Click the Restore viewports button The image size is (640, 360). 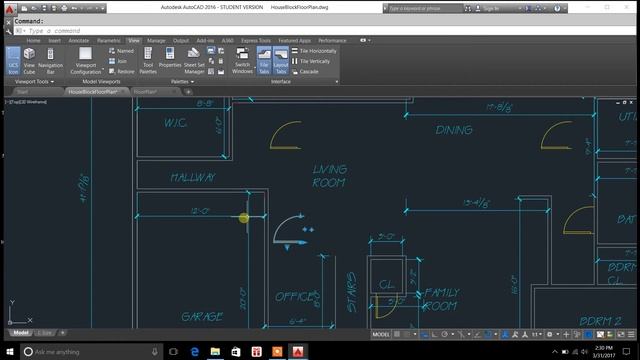coord(122,71)
